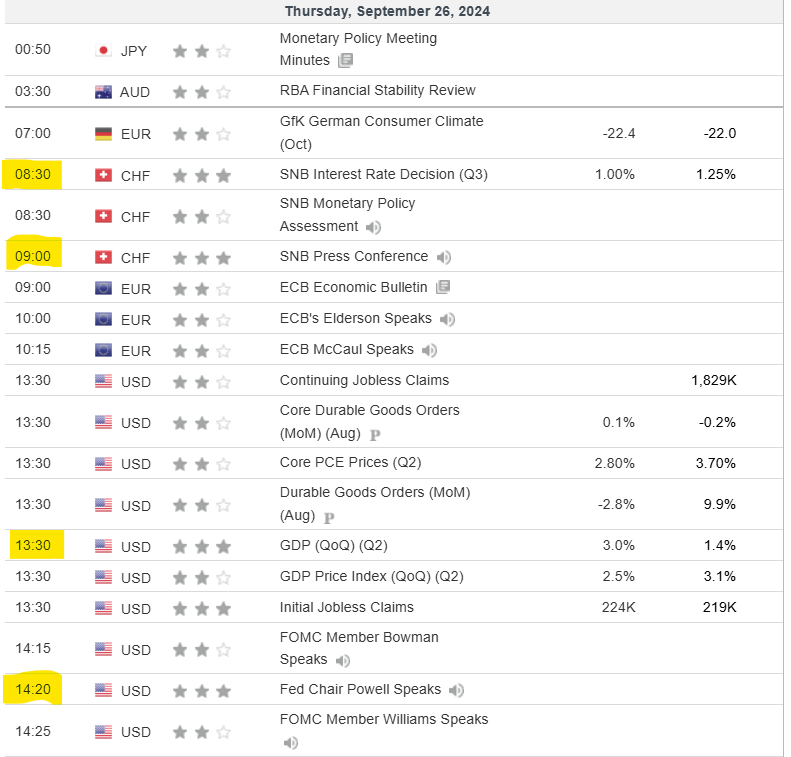The image size is (791, 757).
Task: Click the document icon beside Monetary Policy Meeting Minutes
Action: coord(346,60)
